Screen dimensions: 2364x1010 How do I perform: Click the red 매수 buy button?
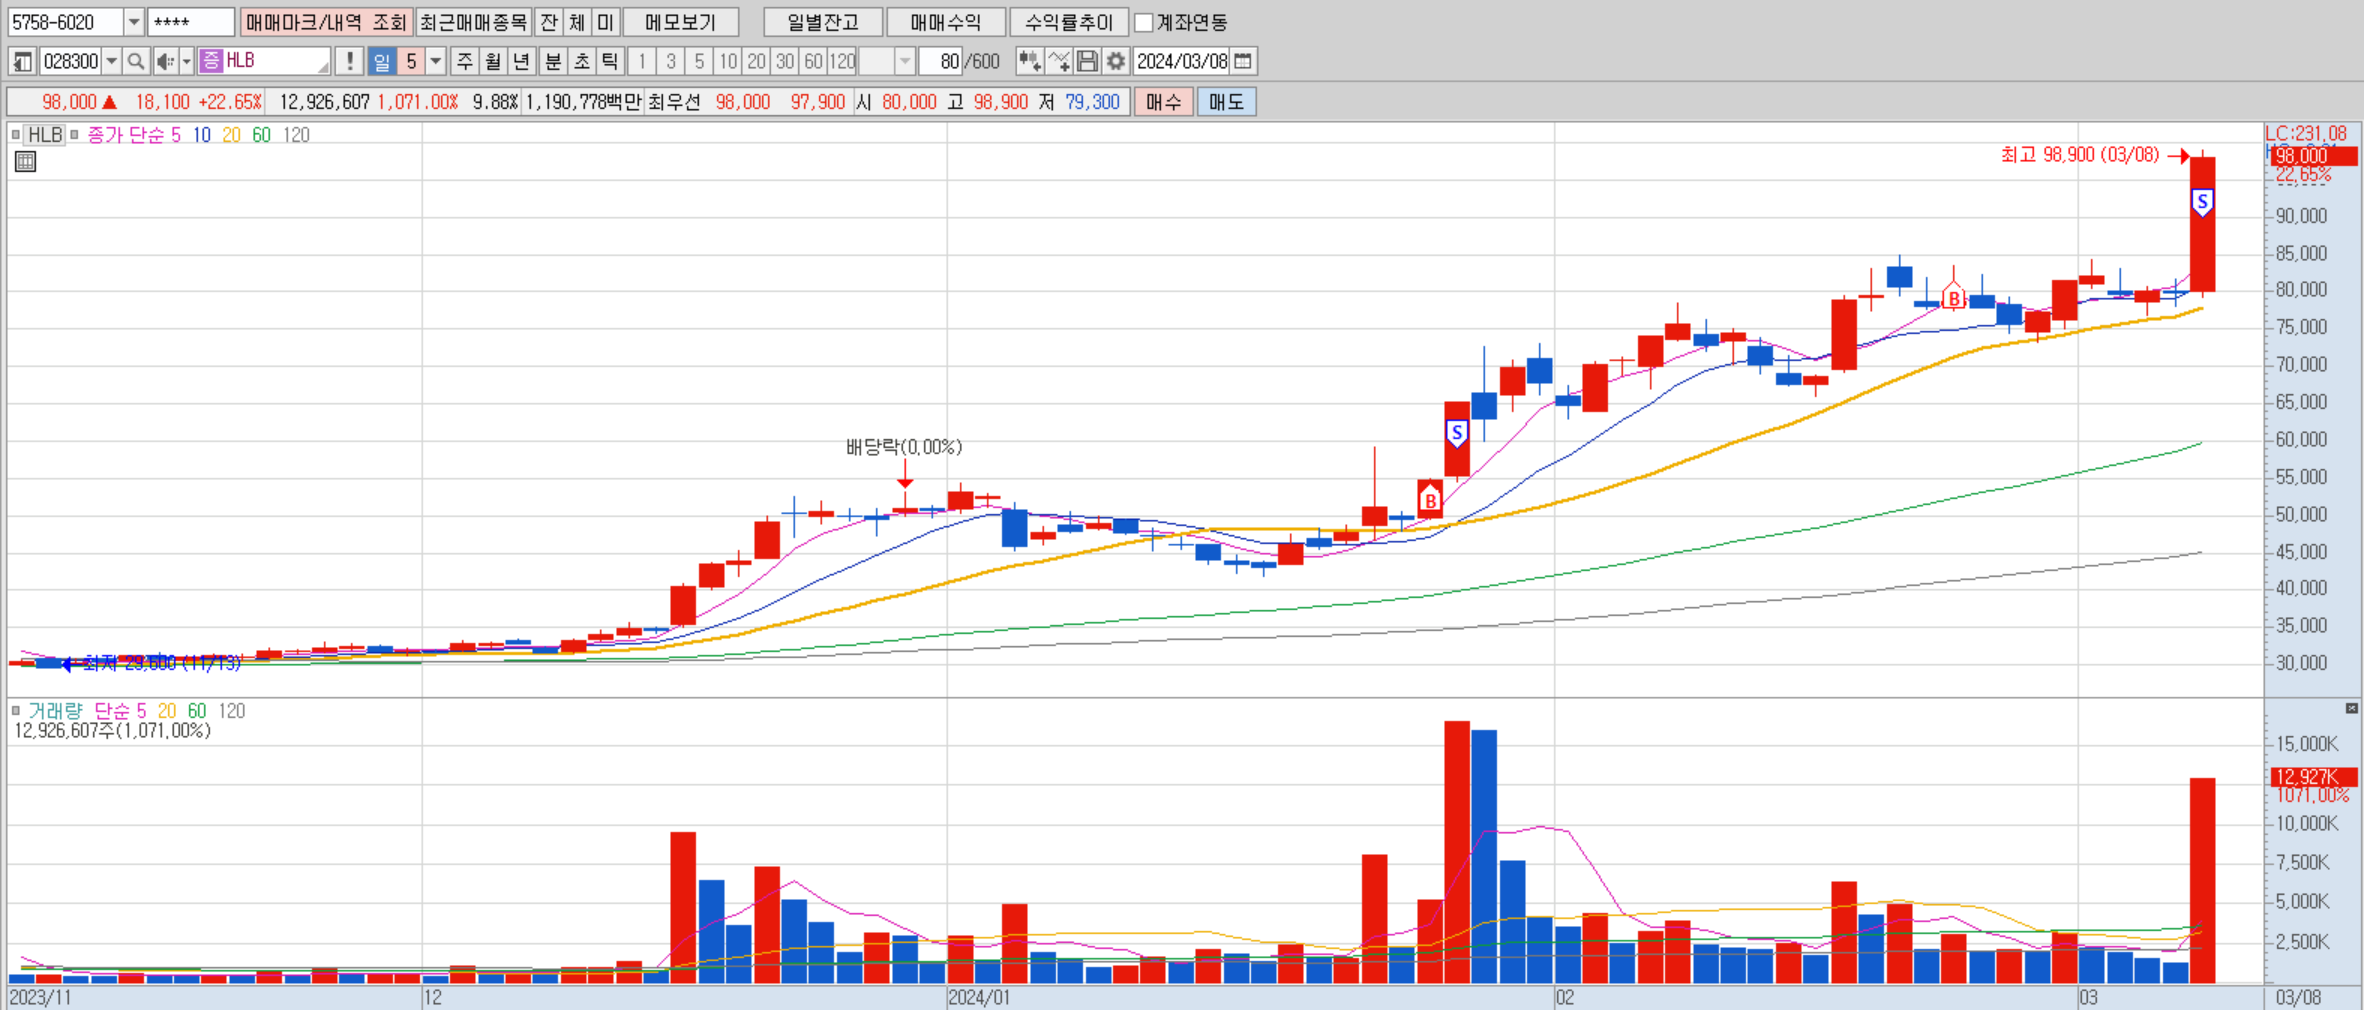pyautogui.click(x=1164, y=102)
